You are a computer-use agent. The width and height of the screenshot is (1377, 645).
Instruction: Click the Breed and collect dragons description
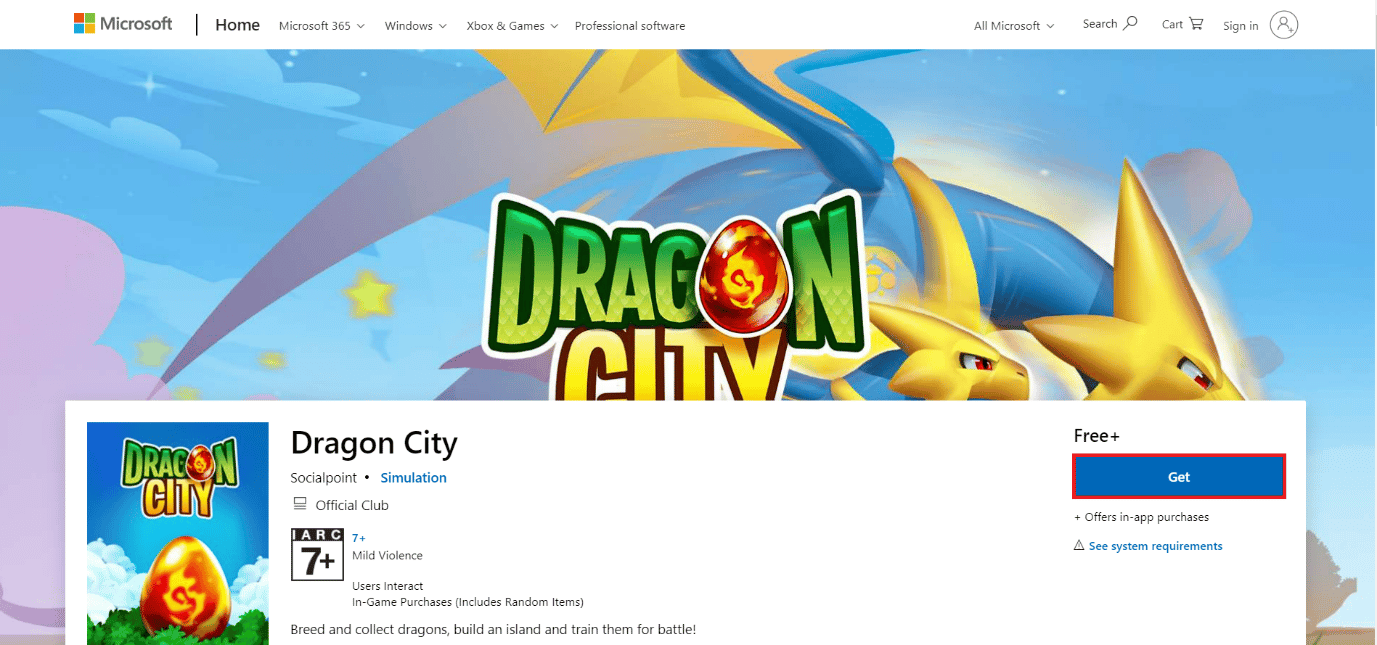493,629
